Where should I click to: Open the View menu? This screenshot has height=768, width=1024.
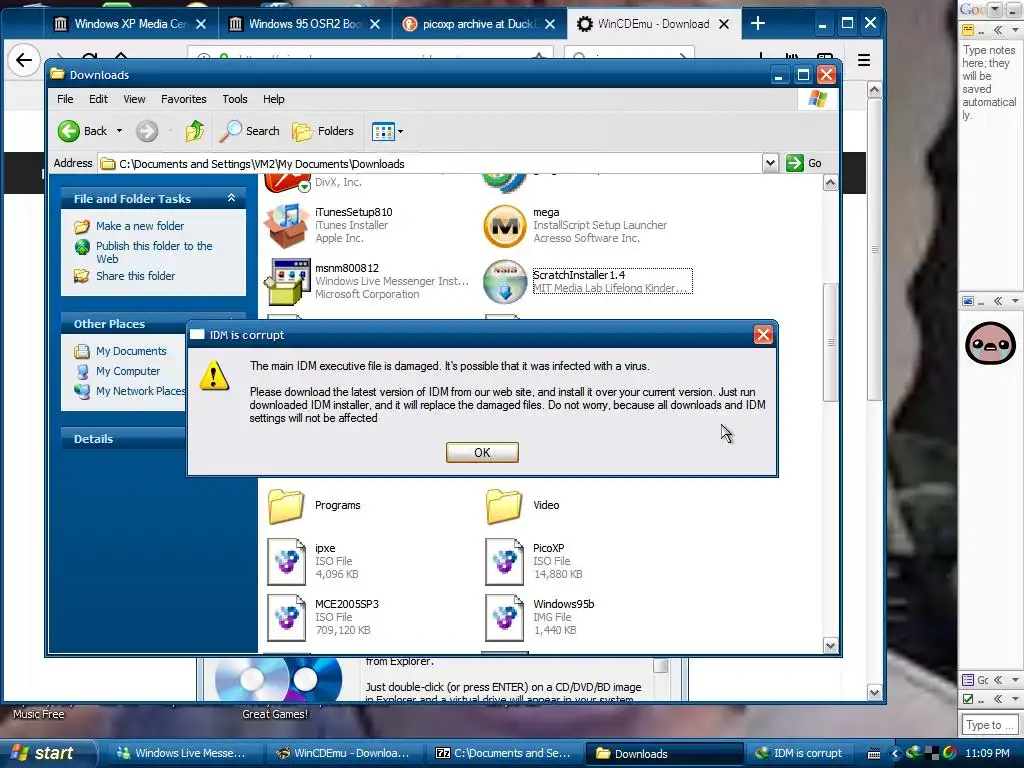tap(134, 99)
